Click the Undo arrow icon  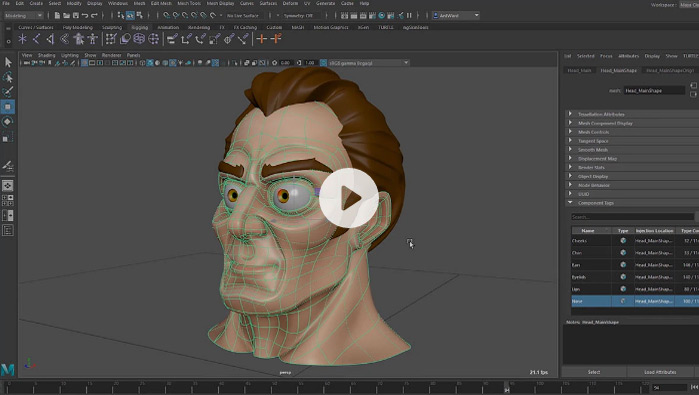(x=85, y=16)
